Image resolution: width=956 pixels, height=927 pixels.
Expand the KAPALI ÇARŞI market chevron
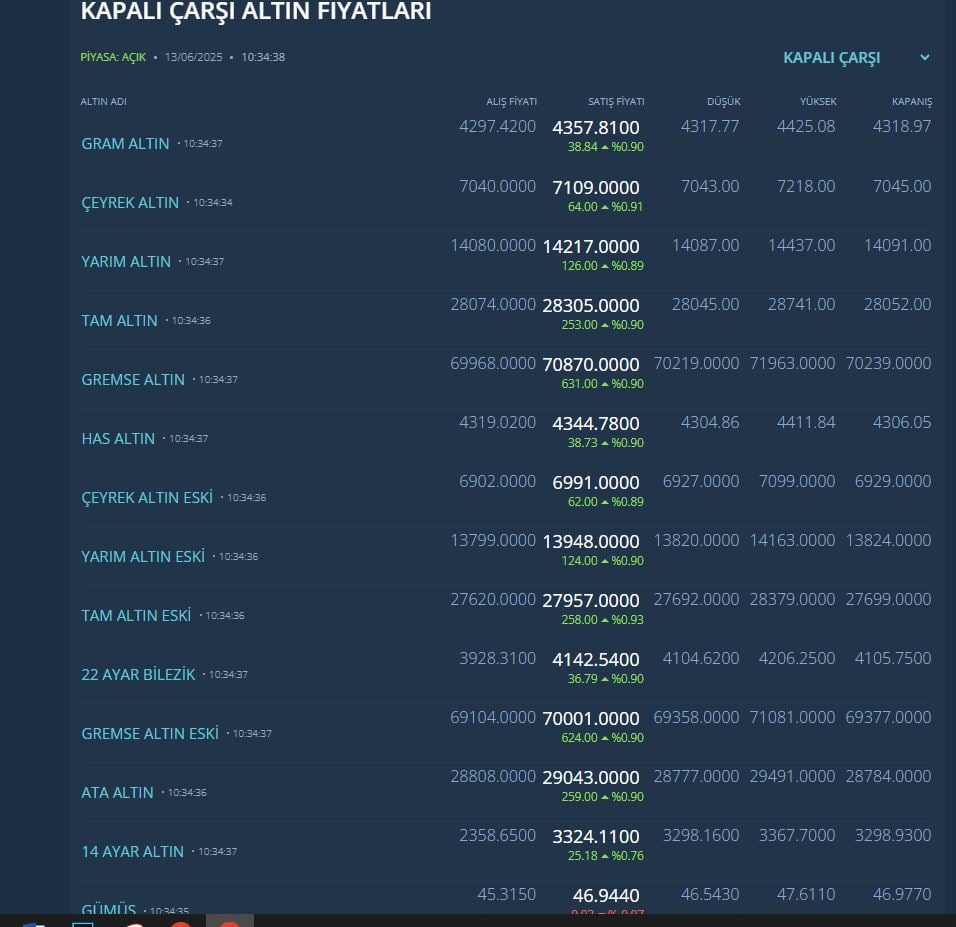pos(925,57)
